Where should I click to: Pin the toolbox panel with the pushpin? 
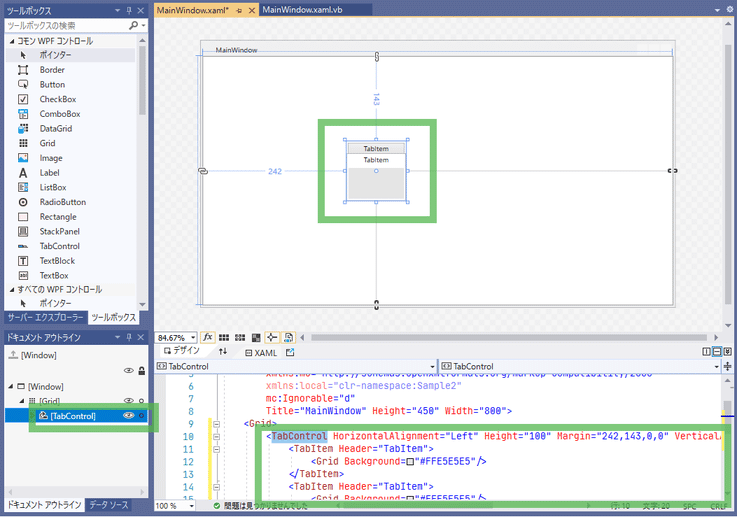pyautogui.click(x=129, y=9)
